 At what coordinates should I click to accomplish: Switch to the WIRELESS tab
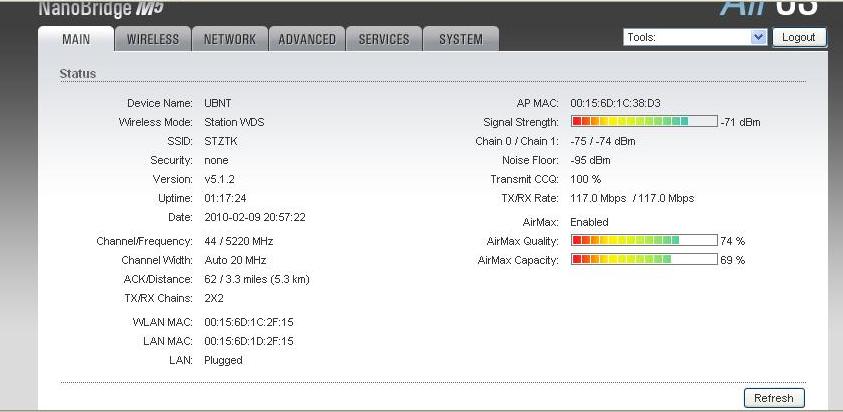(x=153, y=39)
